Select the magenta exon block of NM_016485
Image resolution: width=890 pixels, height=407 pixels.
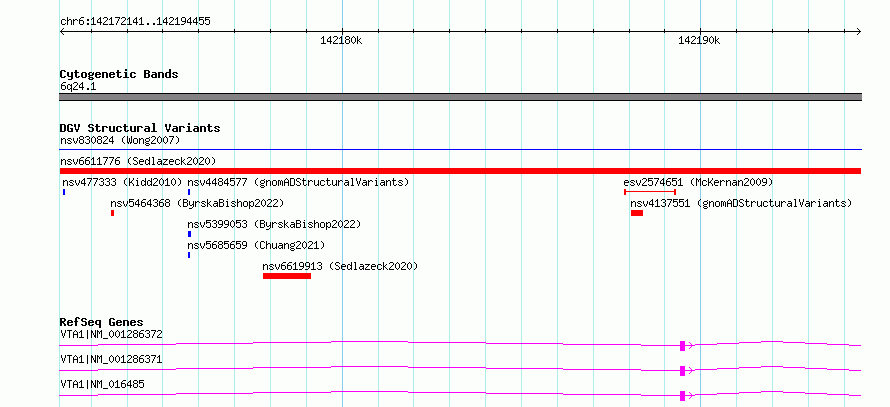point(682,396)
